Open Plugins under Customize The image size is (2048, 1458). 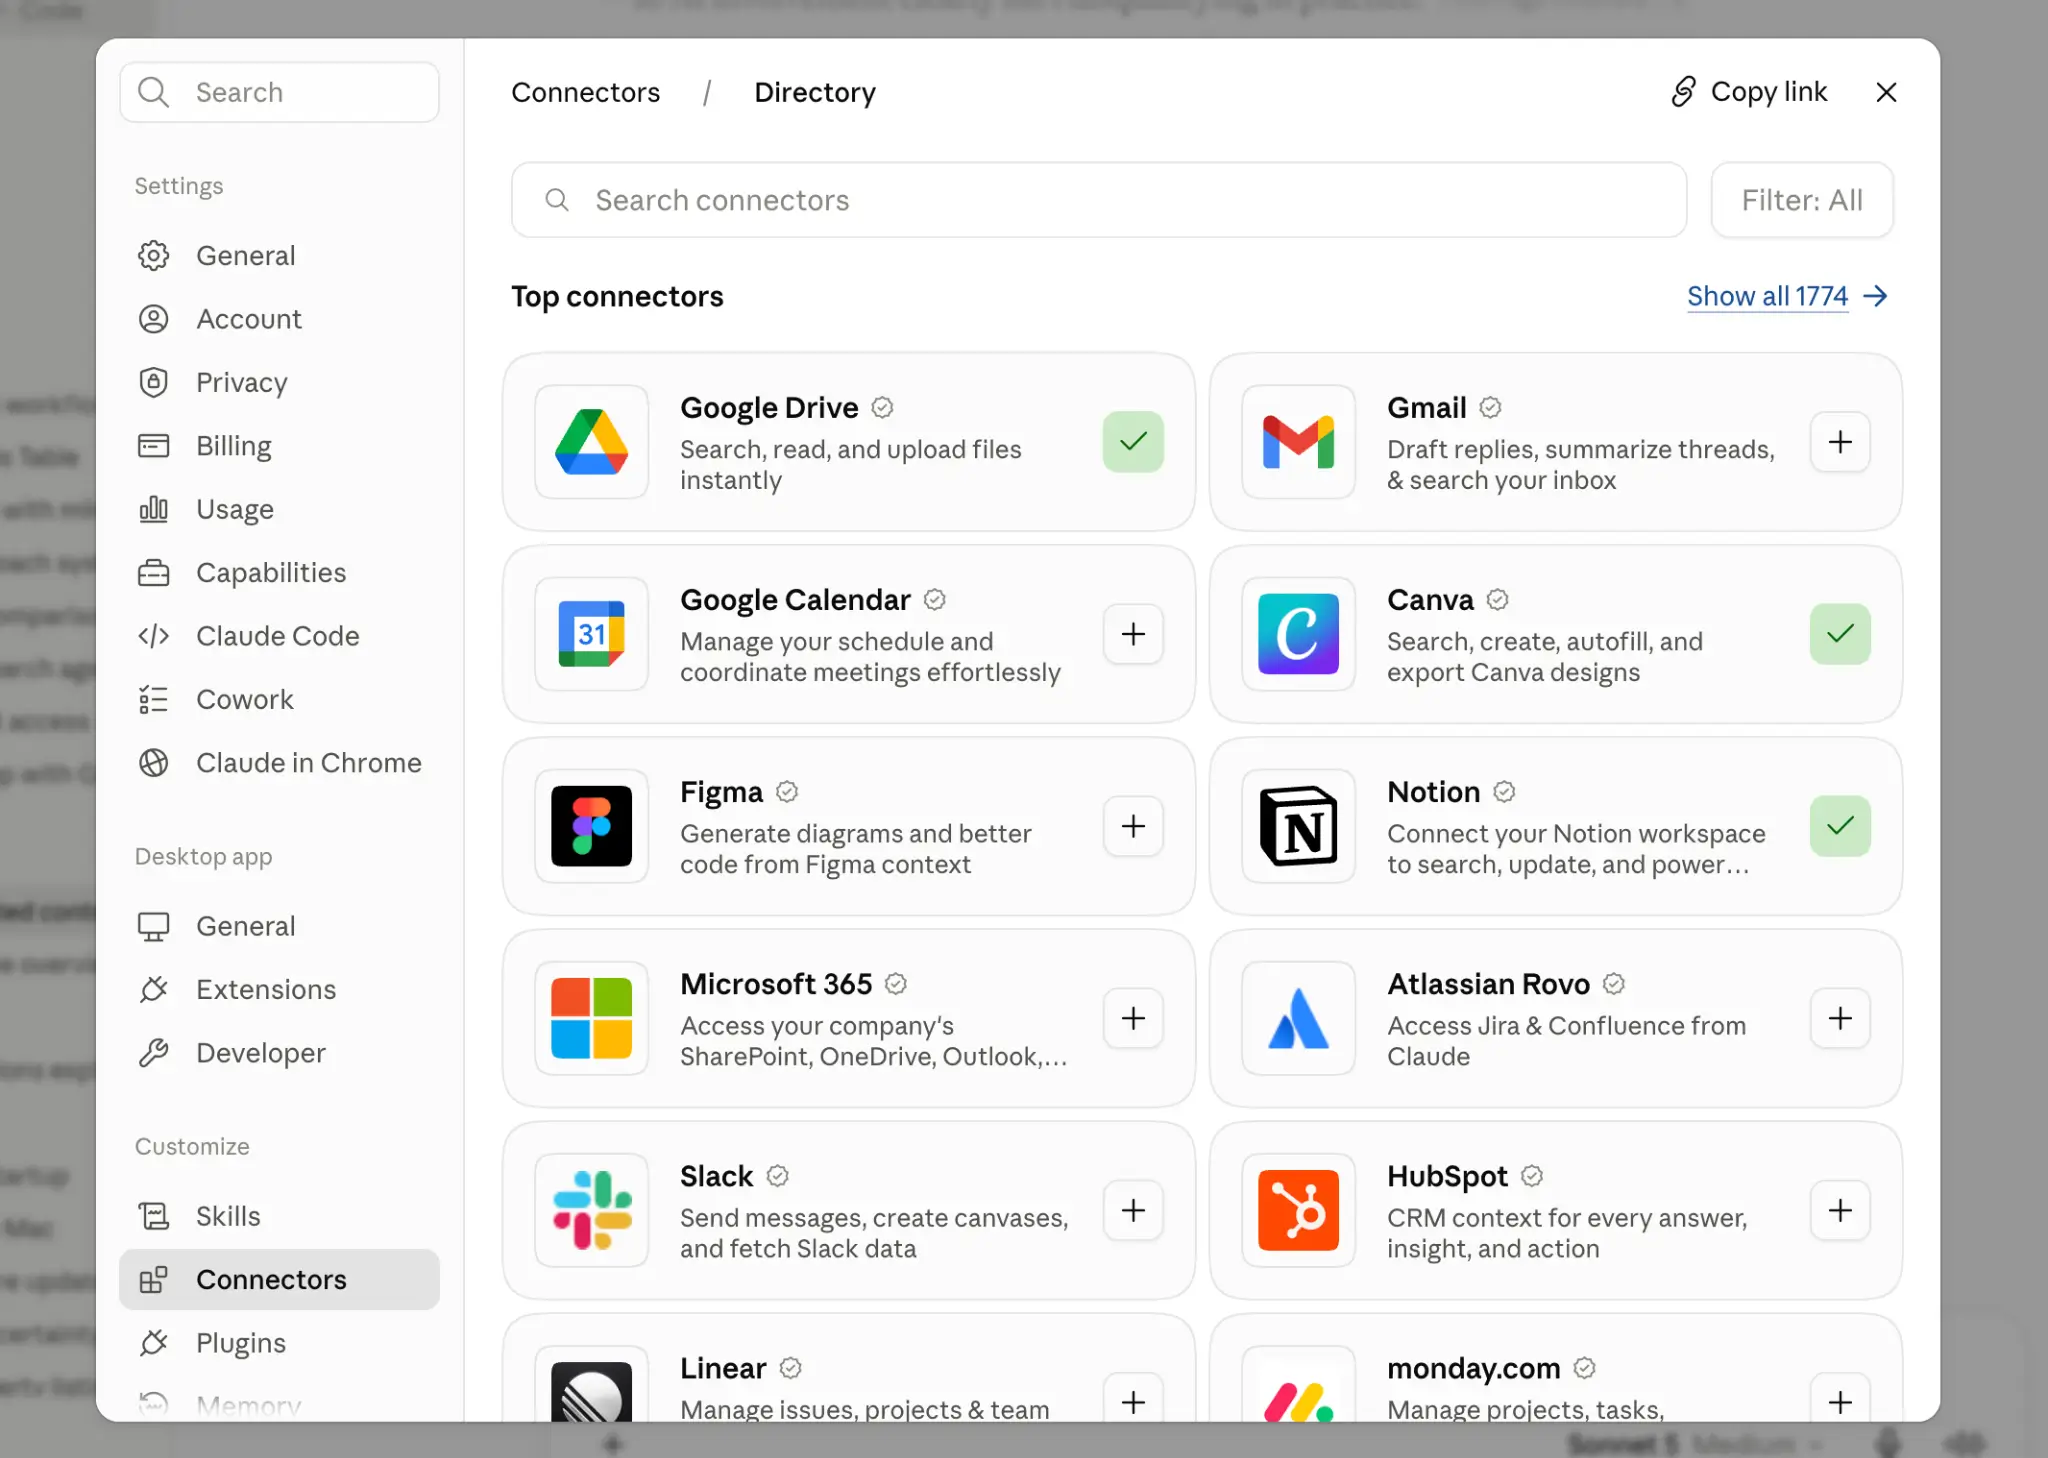(279, 1343)
